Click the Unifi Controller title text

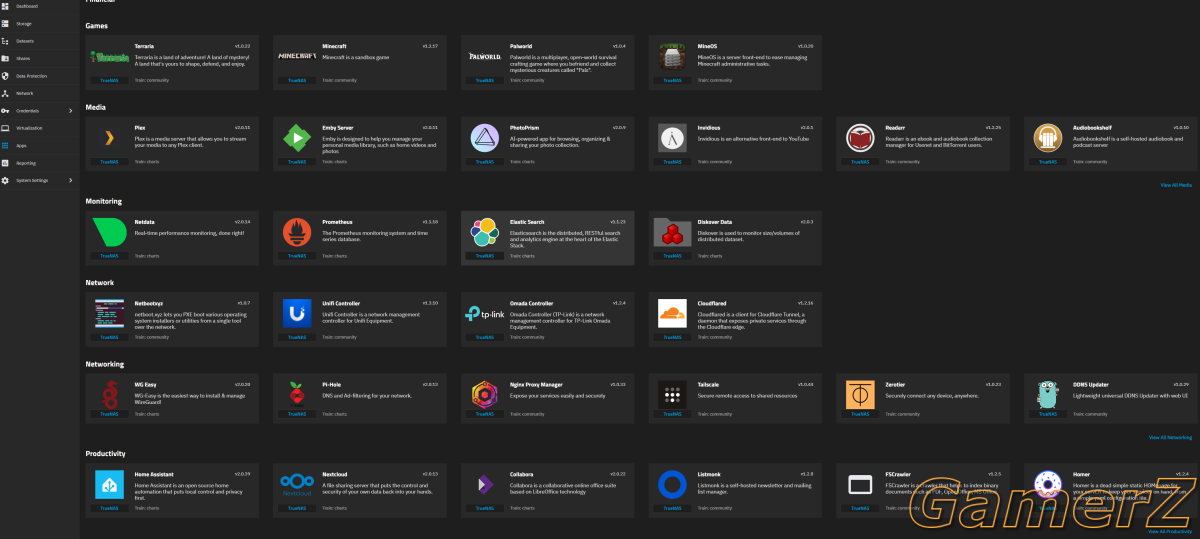[340, 302]
